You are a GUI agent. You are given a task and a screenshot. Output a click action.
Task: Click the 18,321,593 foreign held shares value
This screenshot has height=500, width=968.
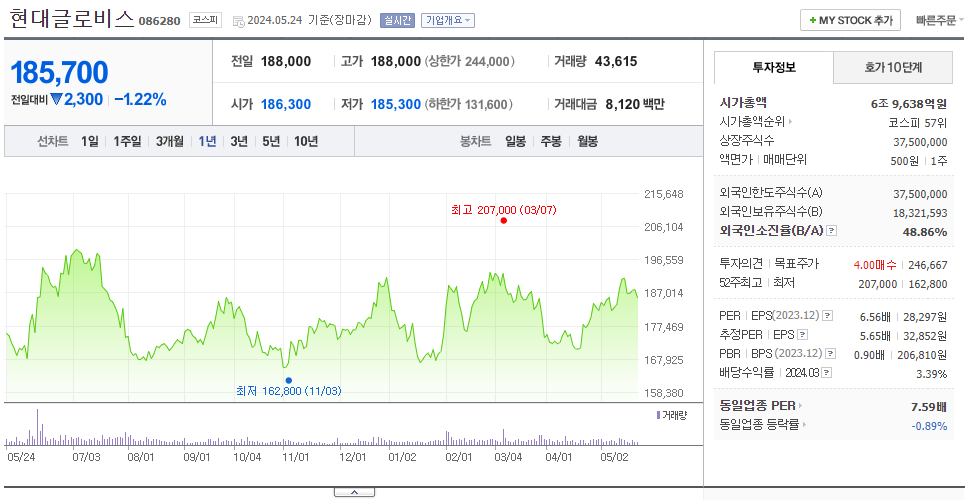click(920, 212)
